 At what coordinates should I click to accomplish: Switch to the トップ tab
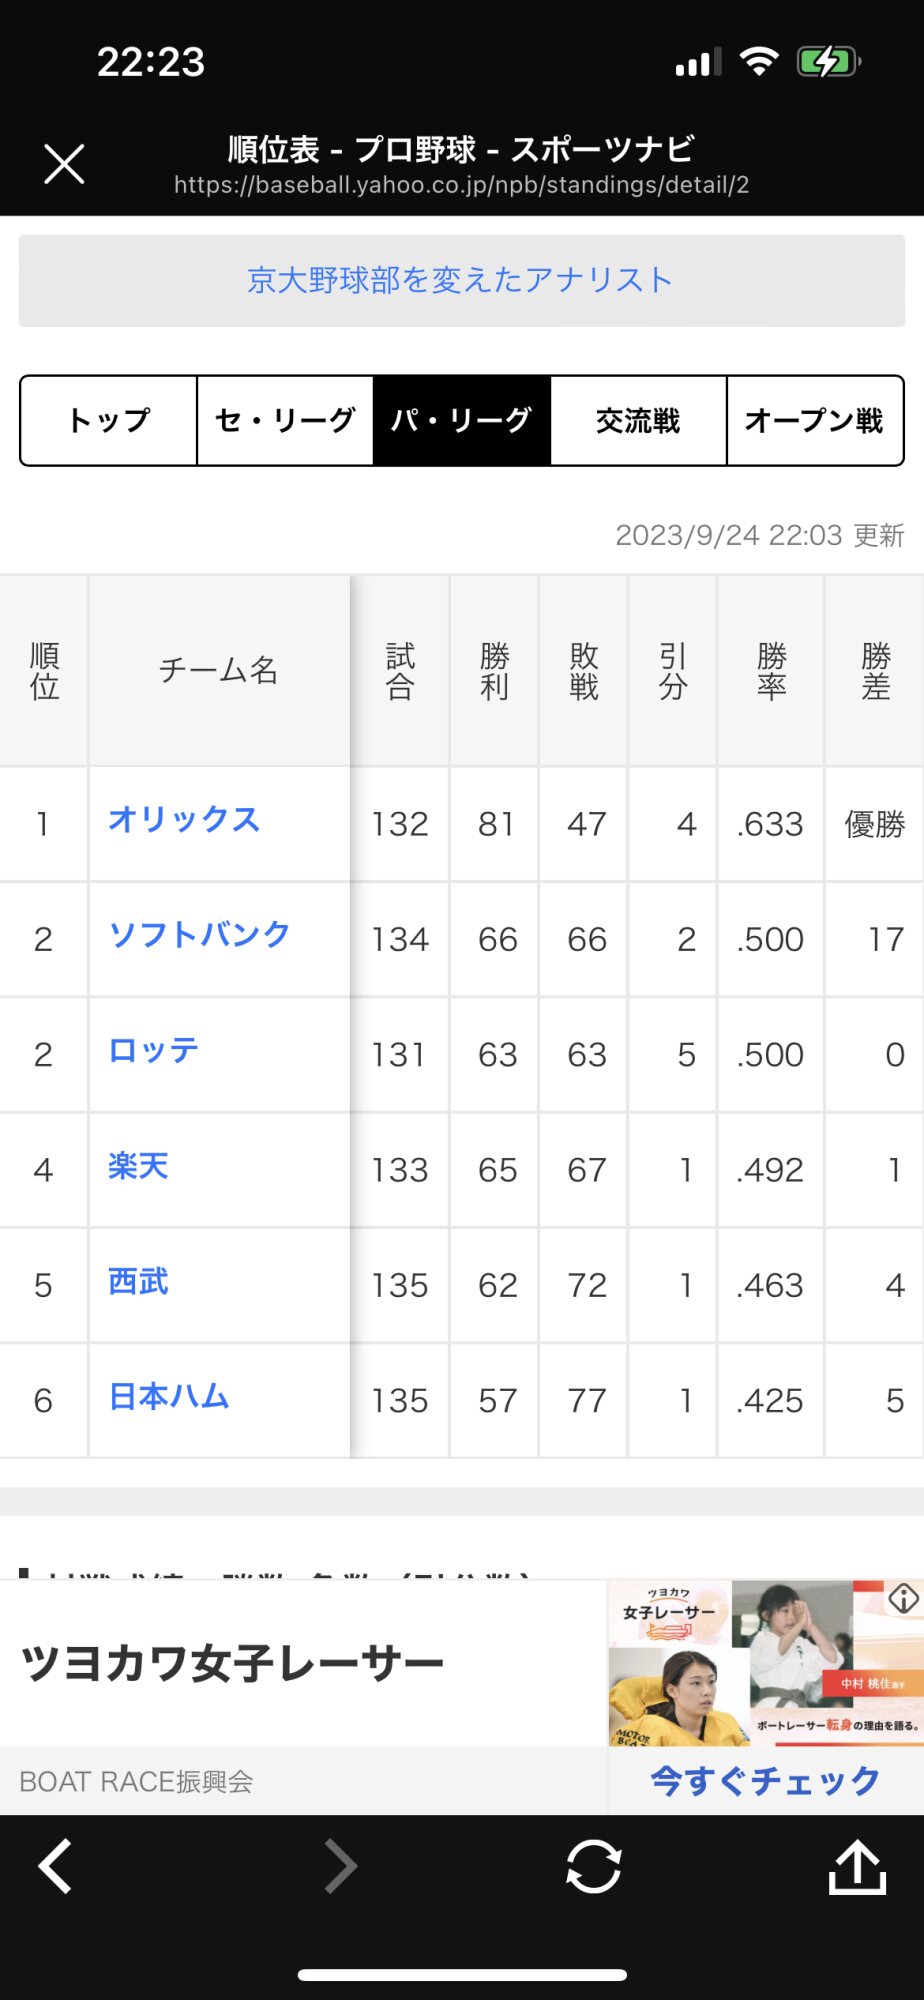(x=109, y=421)
